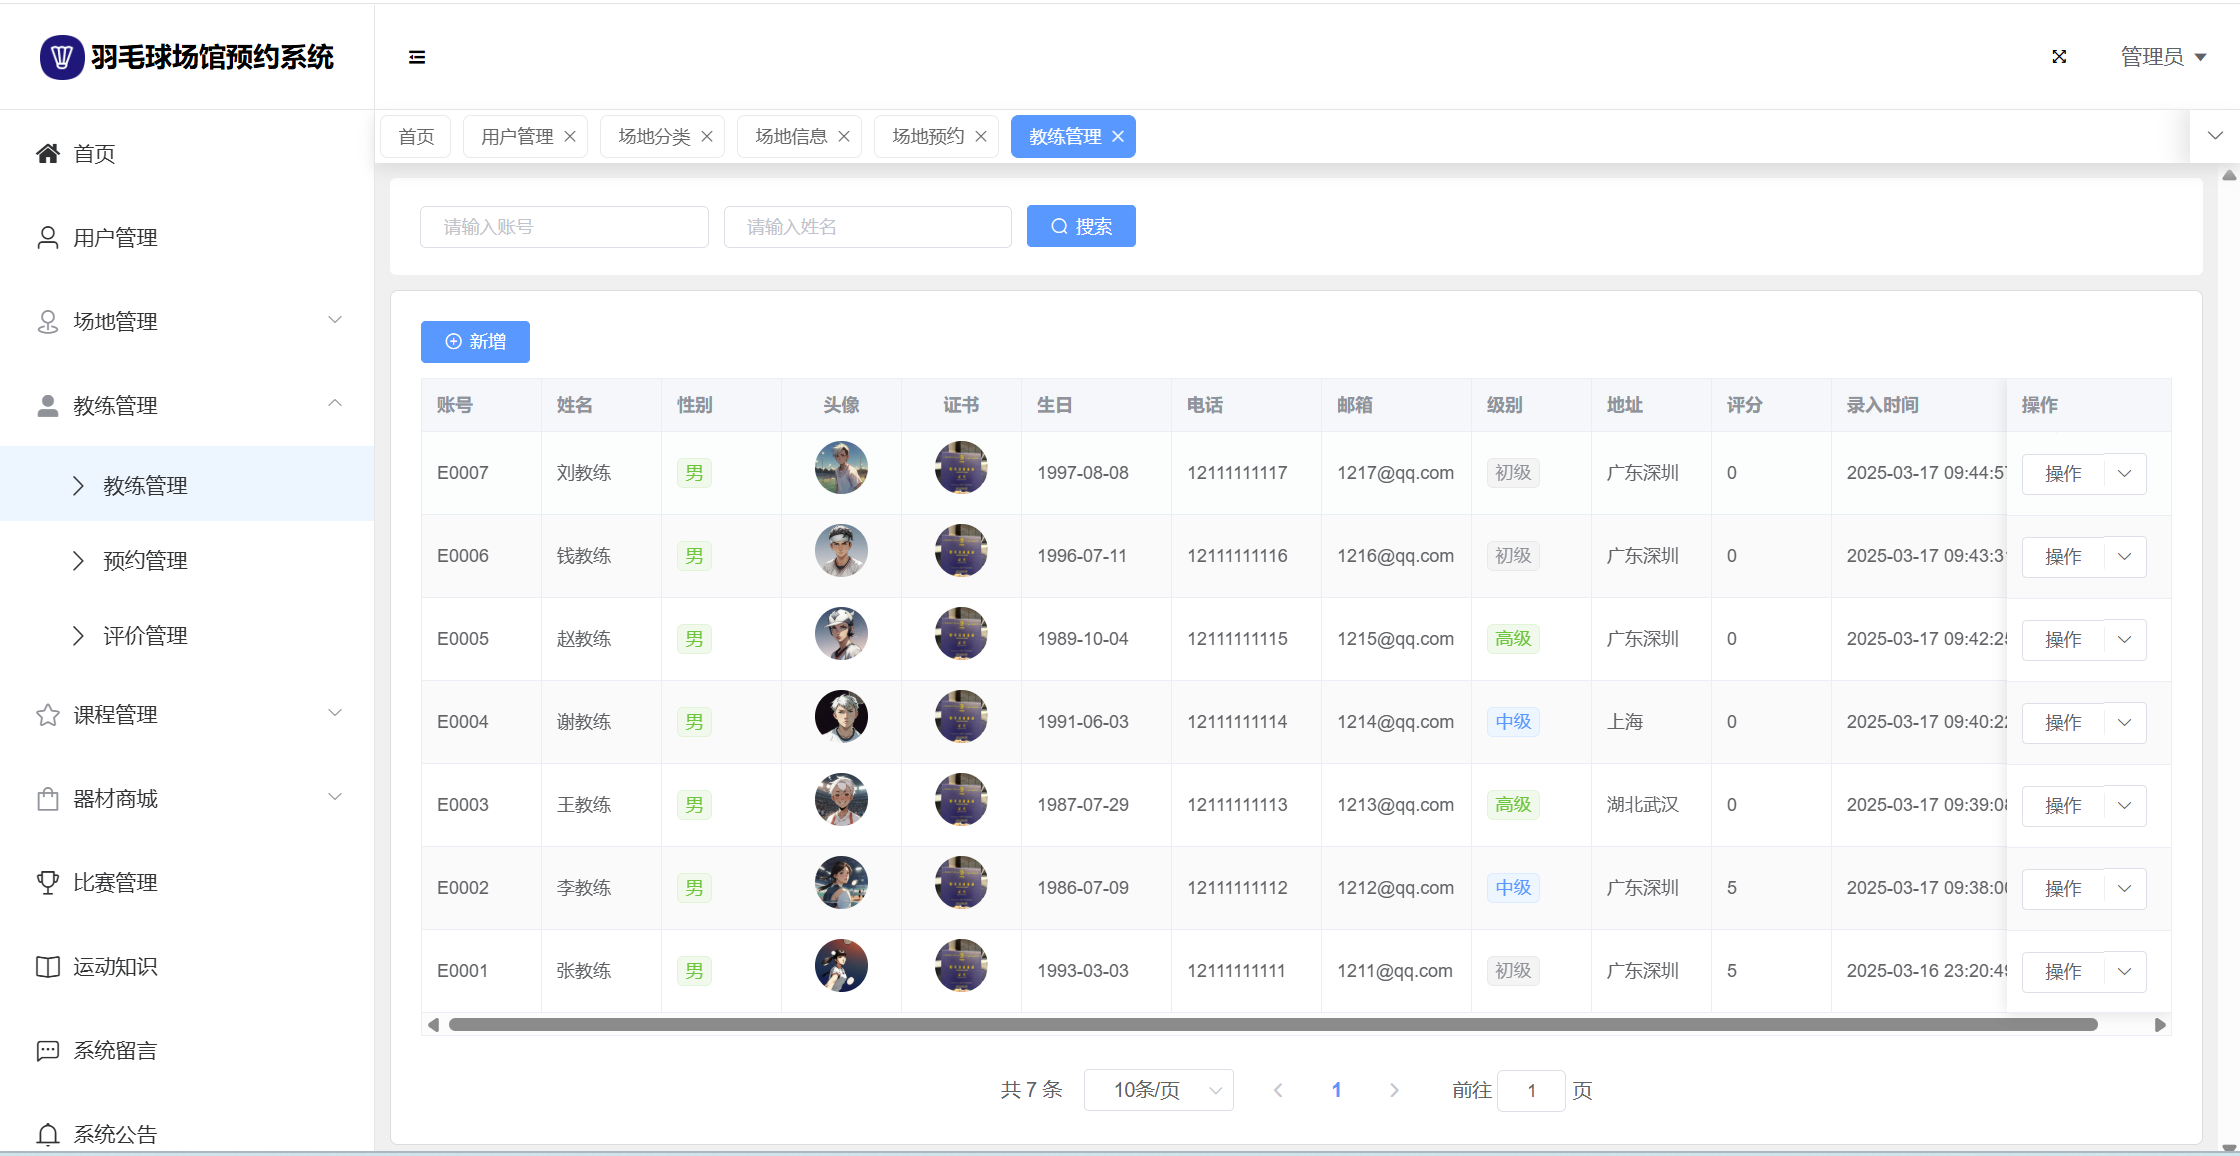Click the 请输入账号 input field
Image resolution: width=2240 pixels, height=1156 pixels.
pyautogui.click(x=564, y=227)
